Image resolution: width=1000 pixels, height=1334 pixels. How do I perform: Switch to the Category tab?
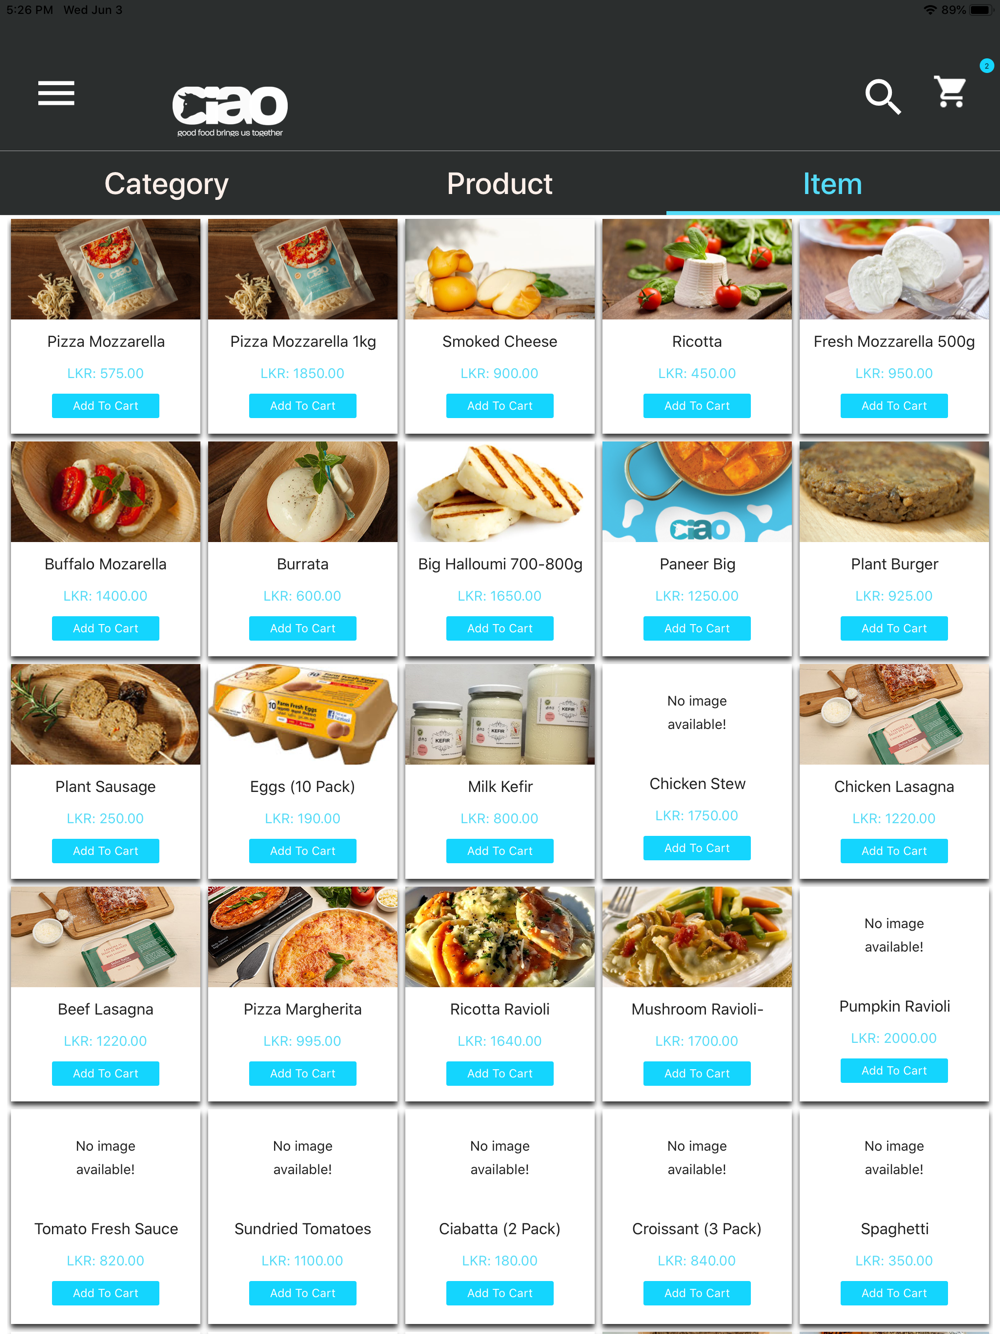coord(166,184)
